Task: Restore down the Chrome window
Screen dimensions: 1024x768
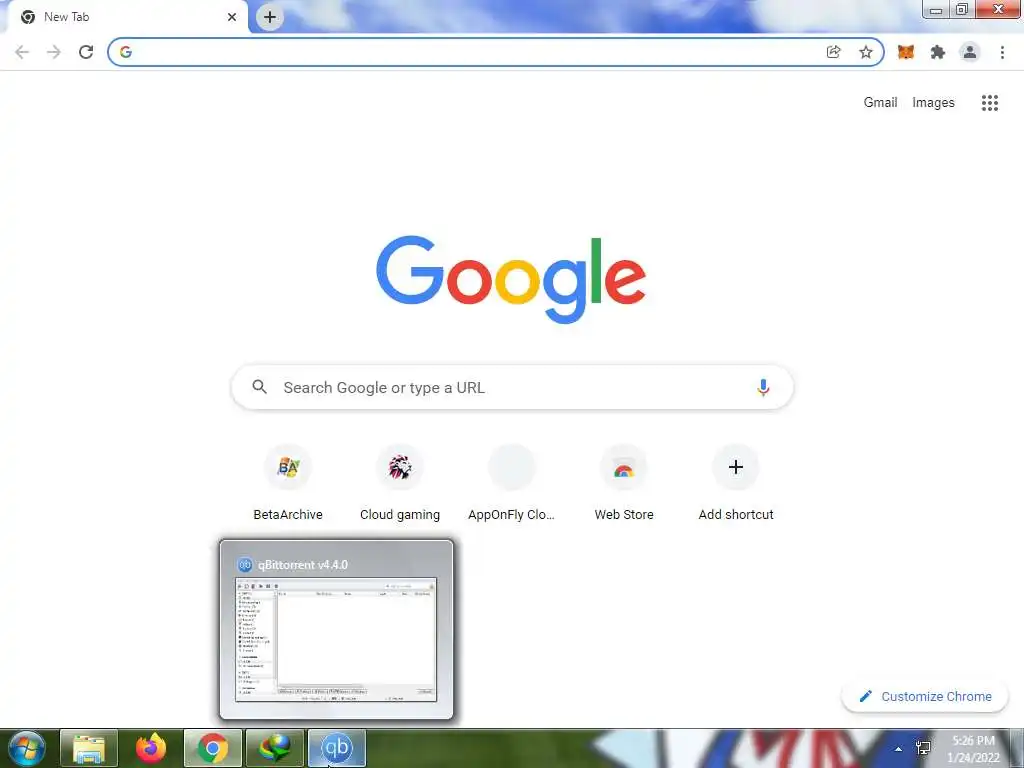Action: pos(962,9)
